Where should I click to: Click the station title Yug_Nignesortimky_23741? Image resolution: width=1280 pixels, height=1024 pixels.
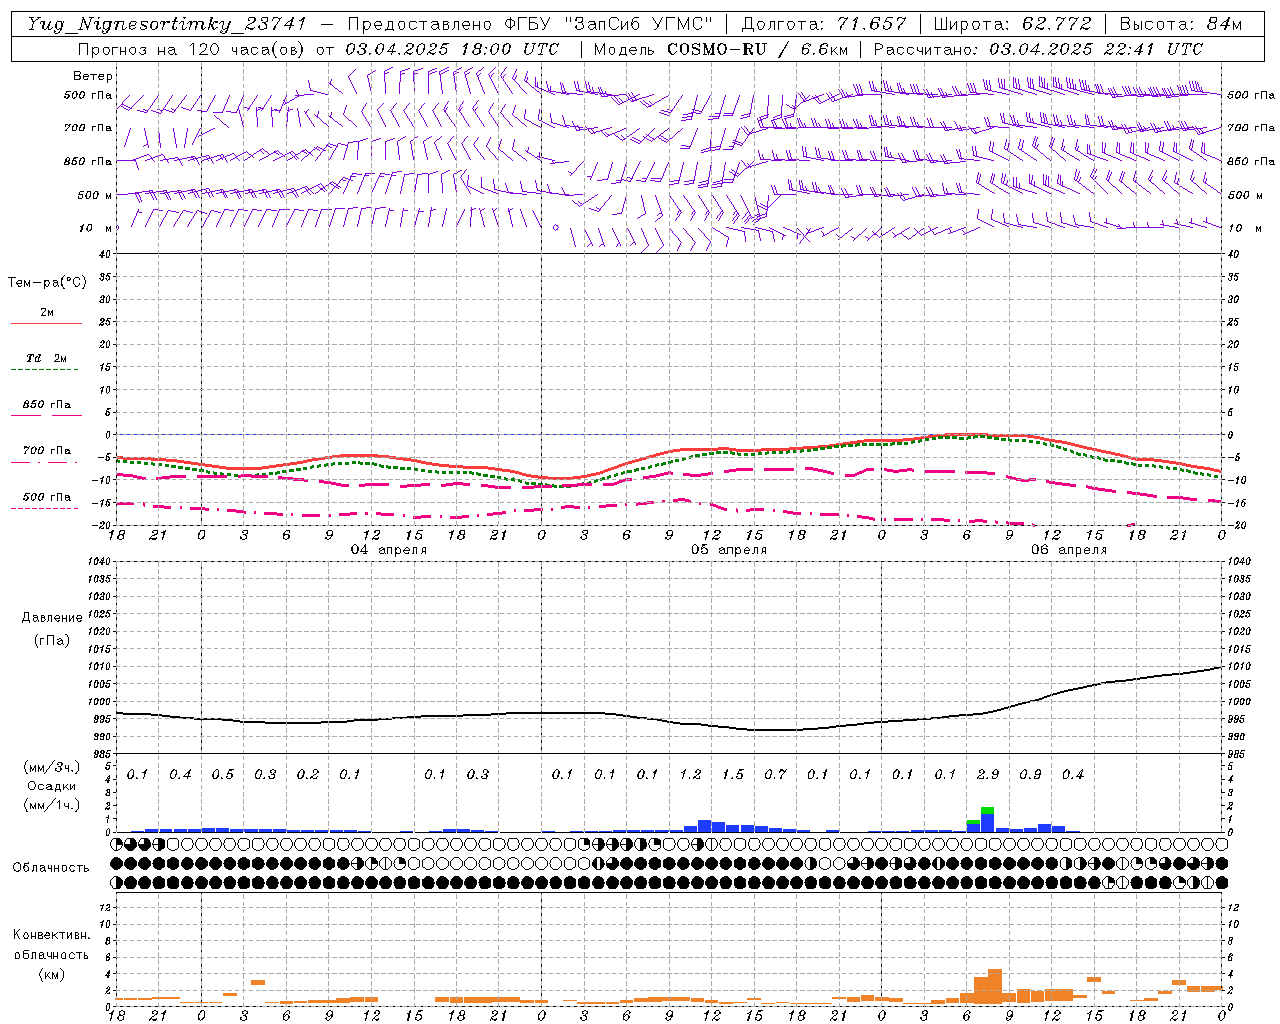166,24
